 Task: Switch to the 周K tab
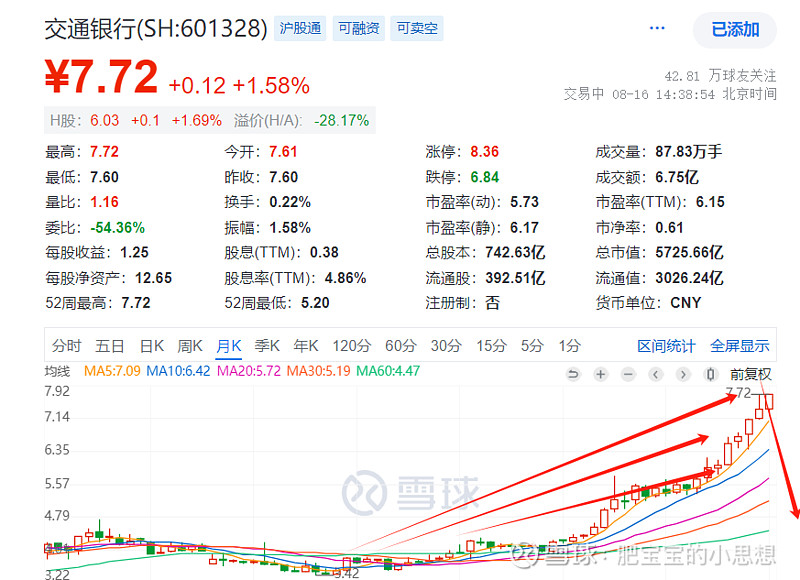point(190,346)
